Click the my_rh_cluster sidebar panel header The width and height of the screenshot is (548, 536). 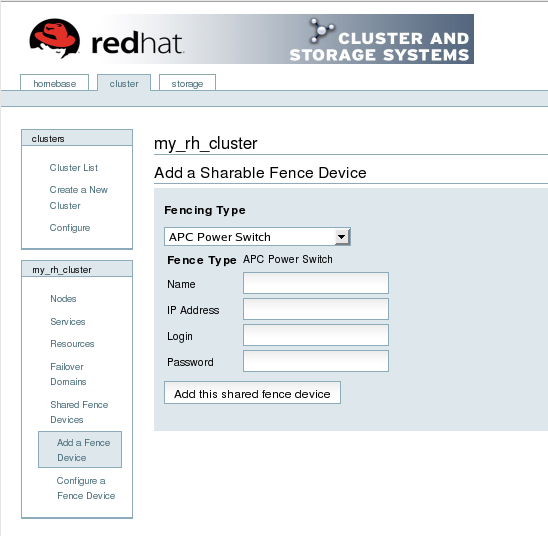point(77,269)
